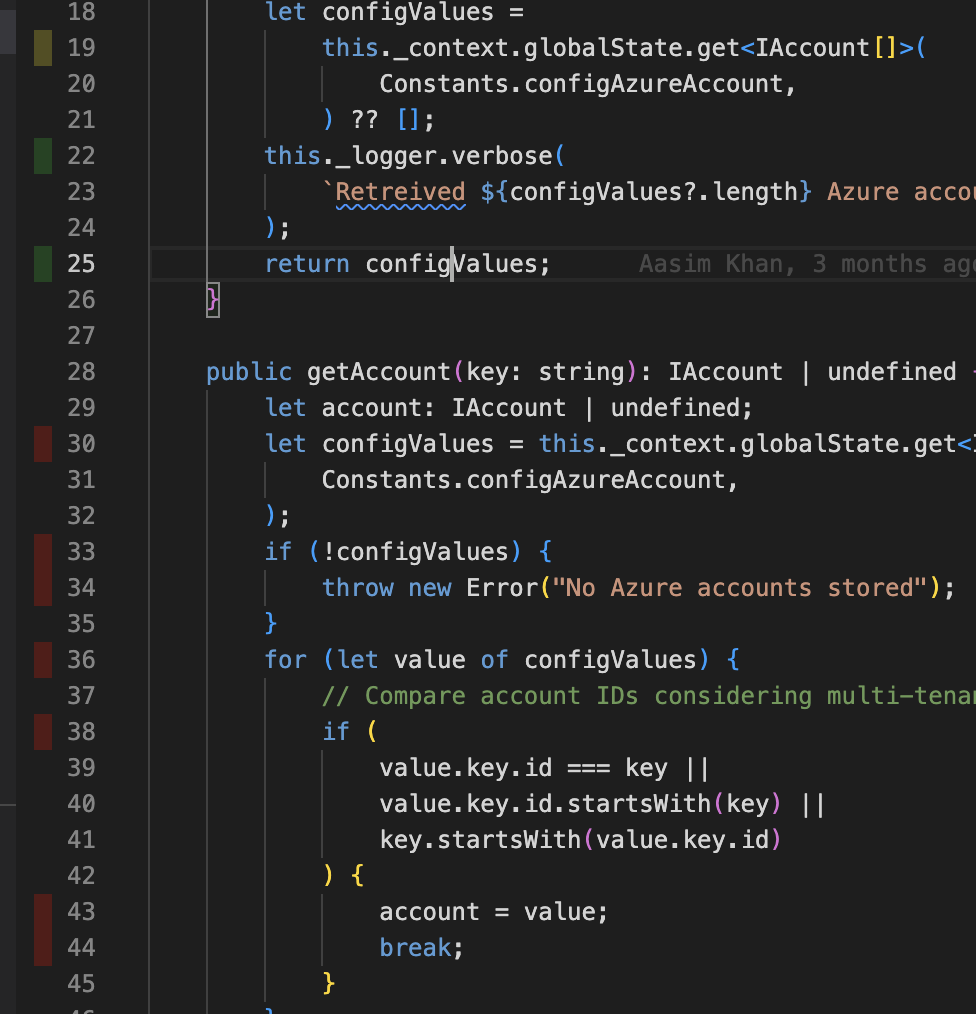Screen dimensions: 976x1014
Task: Click the highlighted closing brace on line 26
Action: [x=212, y=300]
